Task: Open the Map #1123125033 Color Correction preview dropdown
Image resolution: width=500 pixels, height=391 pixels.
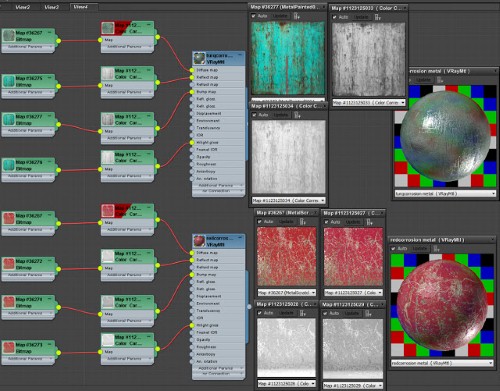Action: click(369, 103)
